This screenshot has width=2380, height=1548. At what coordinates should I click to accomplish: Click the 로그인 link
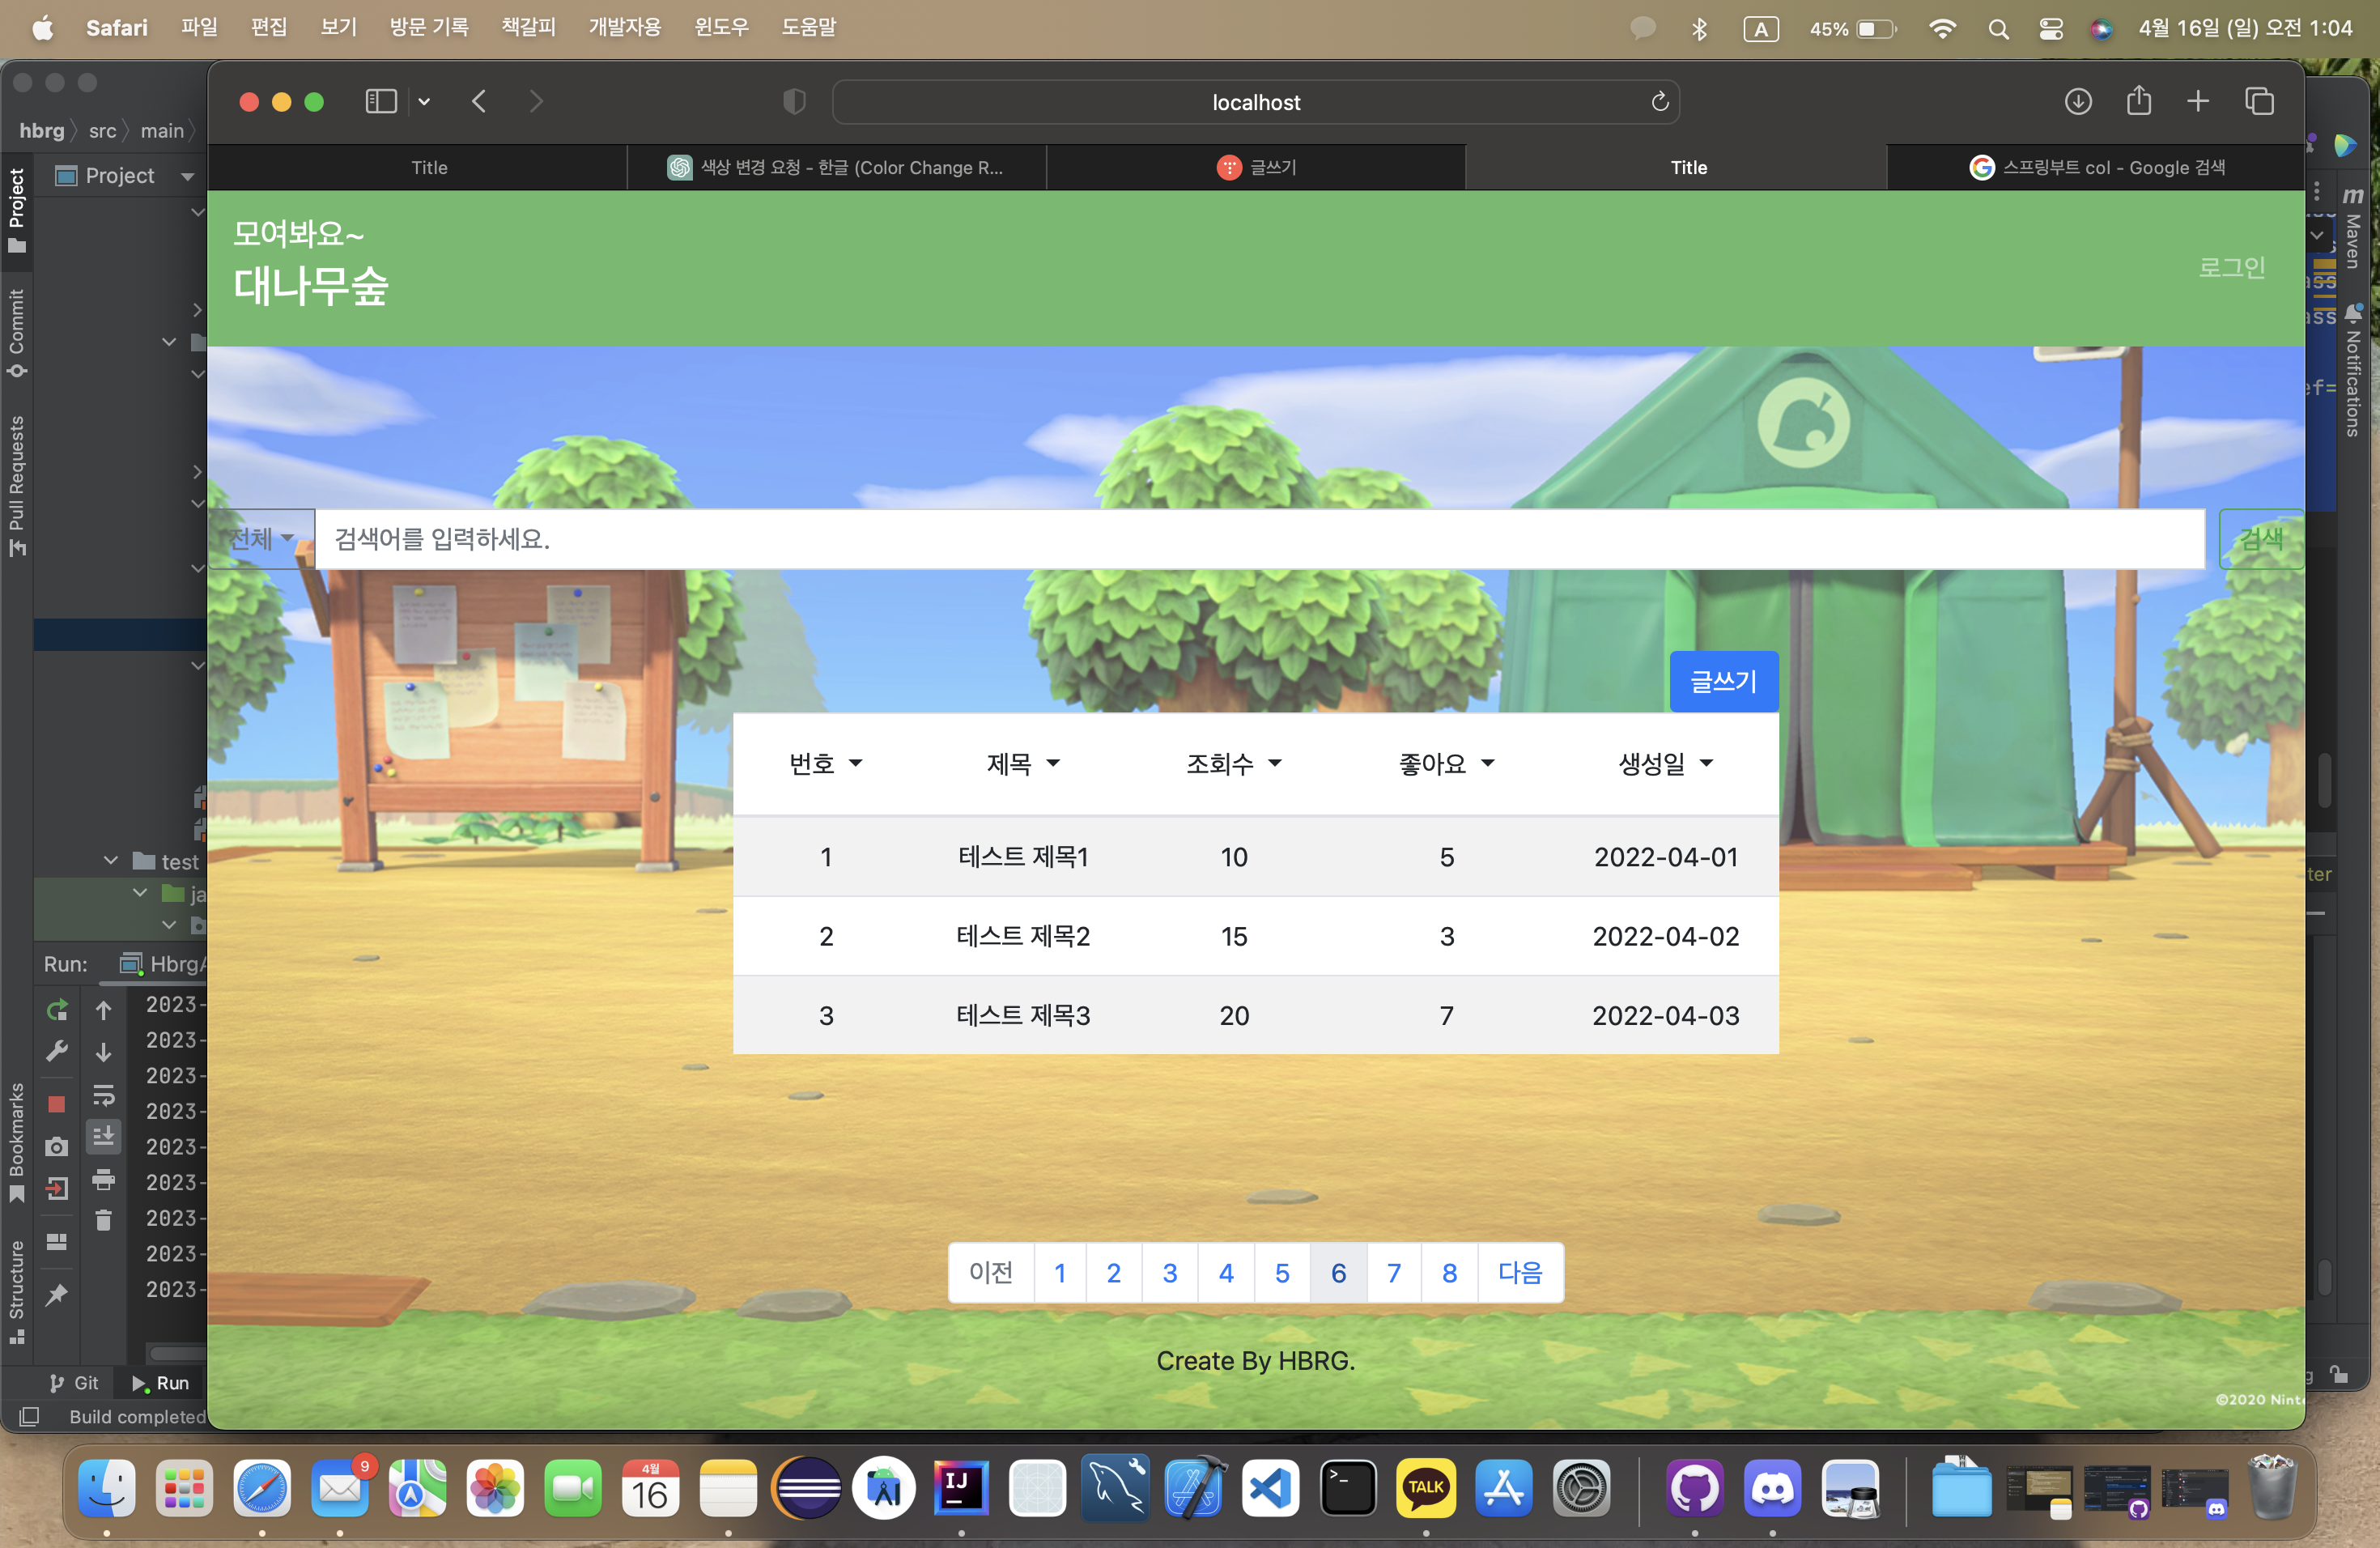[2231, 267]
